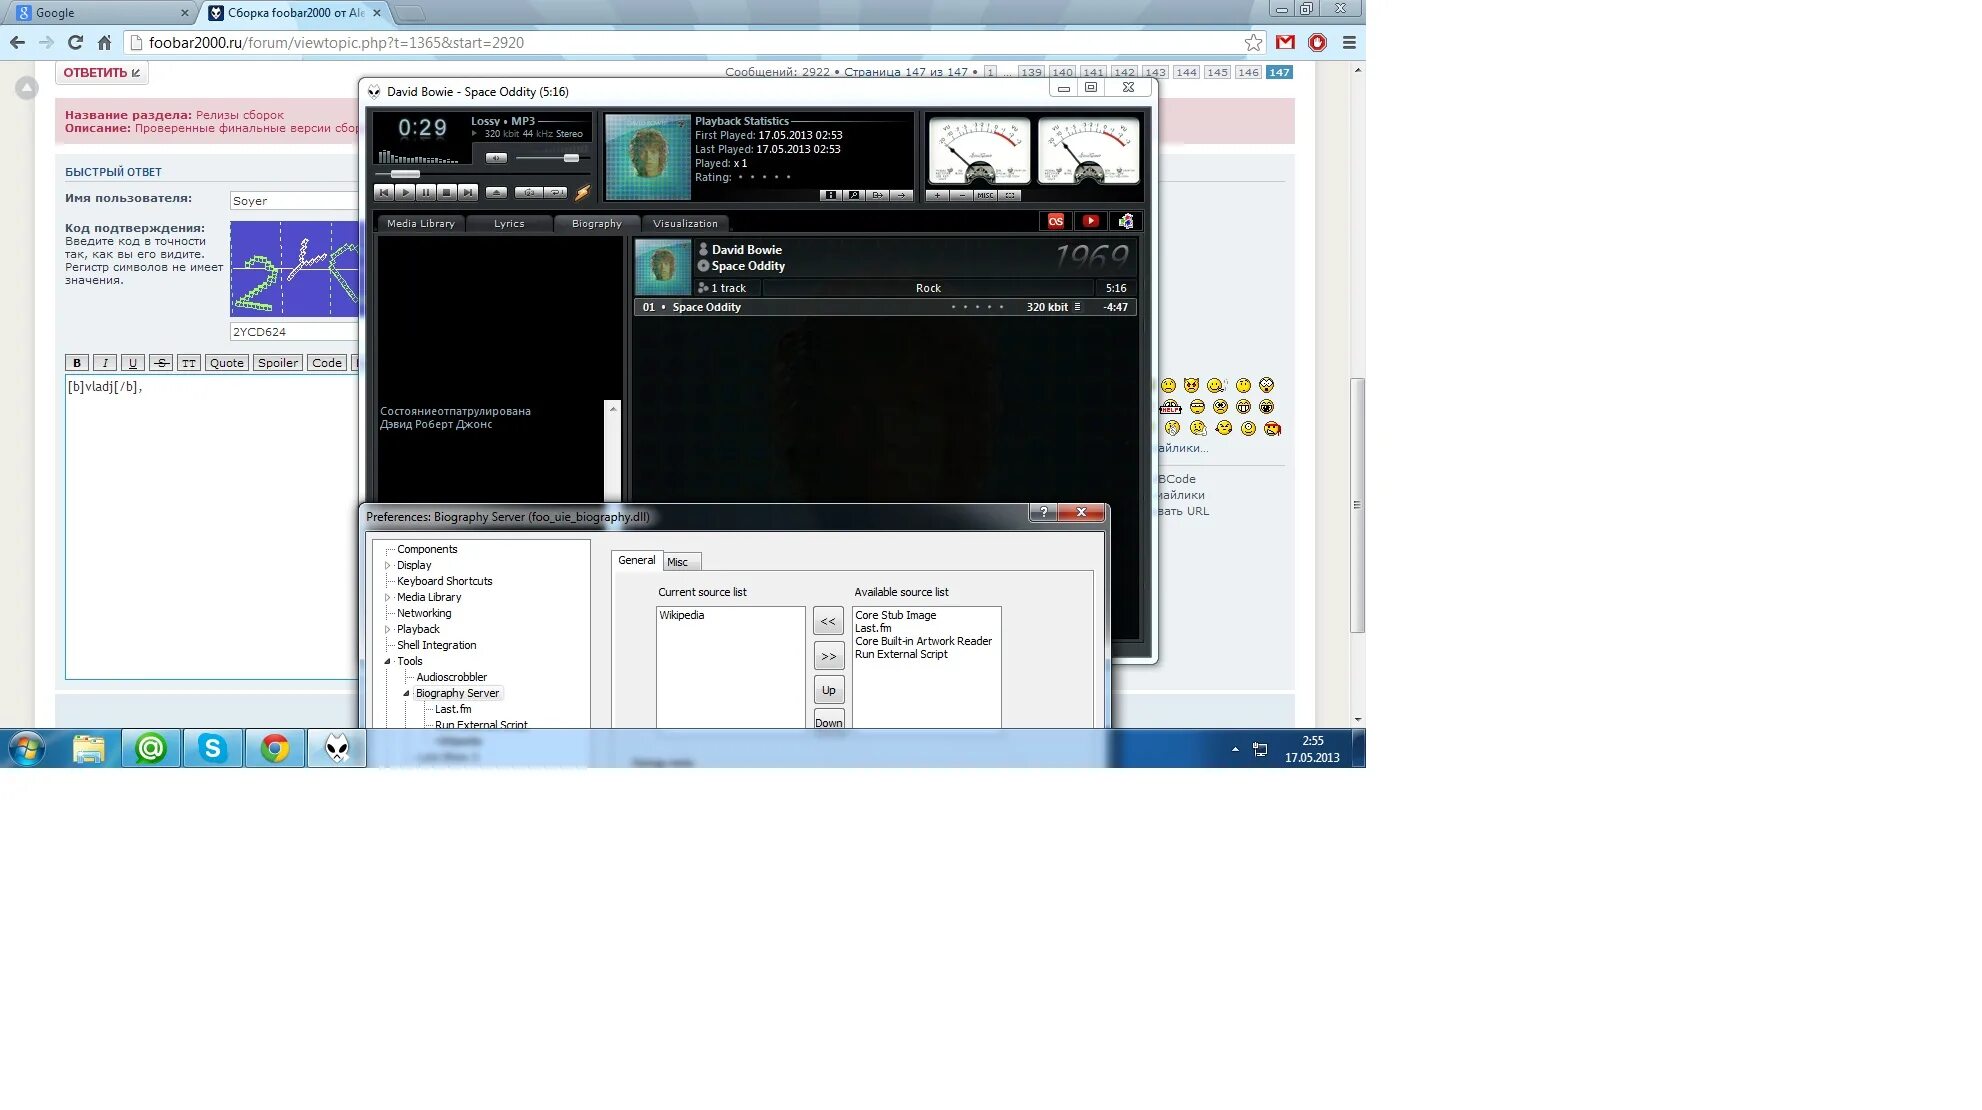Collapse the Tools tree node
Screen dimensions: 1982x1110
(388, 662)
